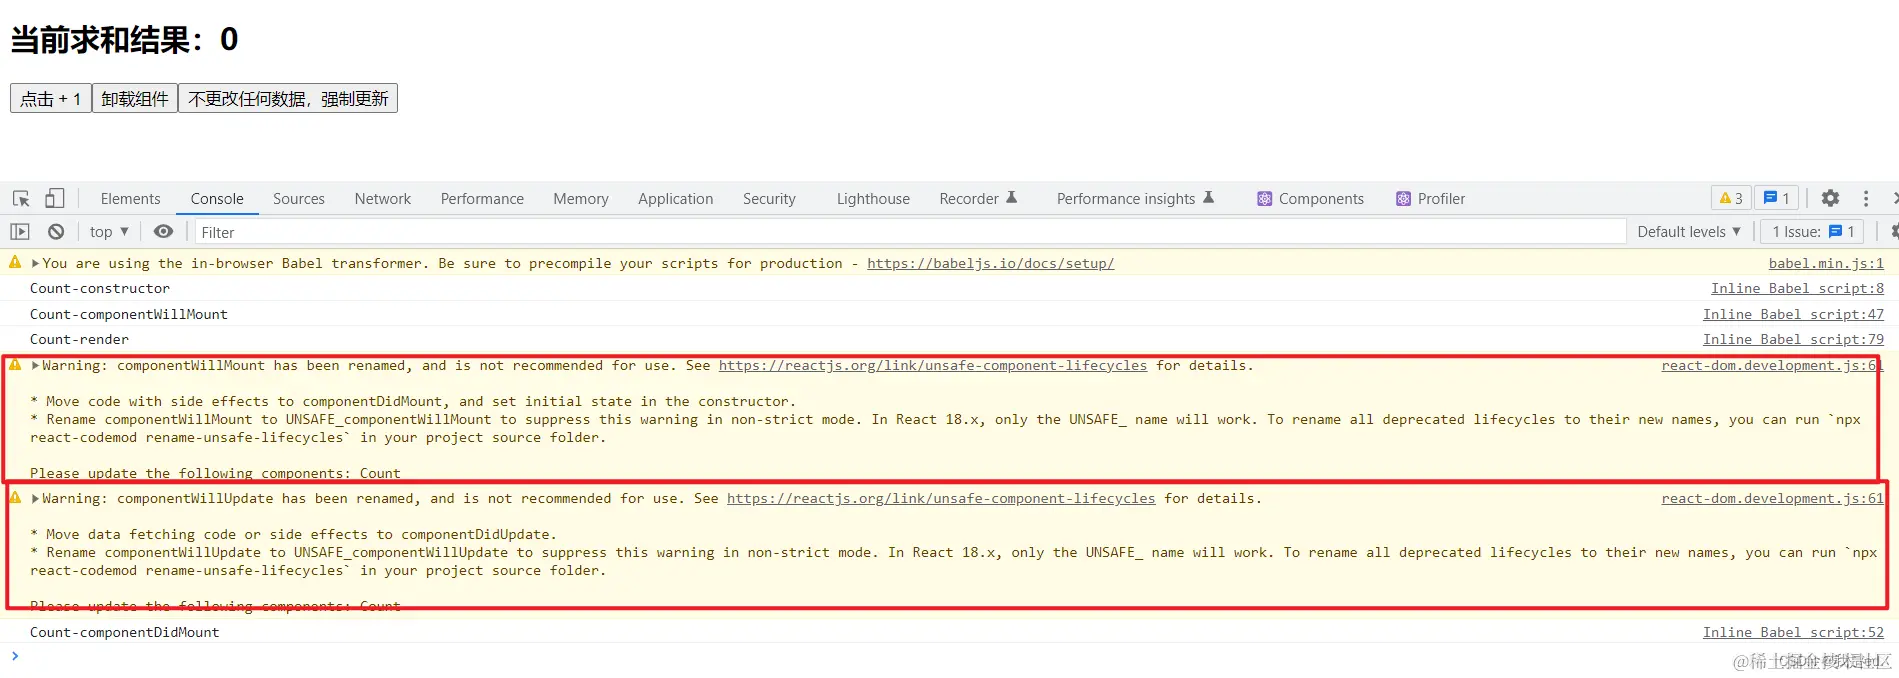Toggle the device toolbar icon
The image size is (1899, 678).
55,198
